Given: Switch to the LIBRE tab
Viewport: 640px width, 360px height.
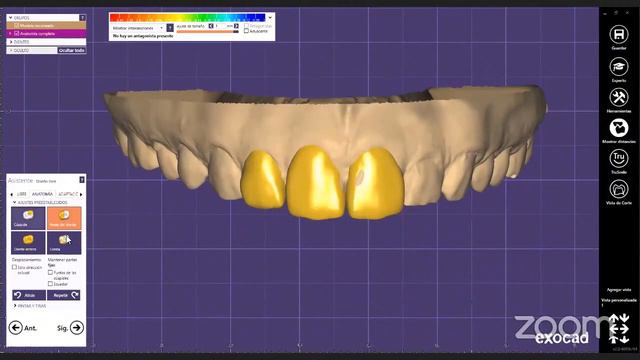Looking at the screenshot, I should click(x=22, y=194).
